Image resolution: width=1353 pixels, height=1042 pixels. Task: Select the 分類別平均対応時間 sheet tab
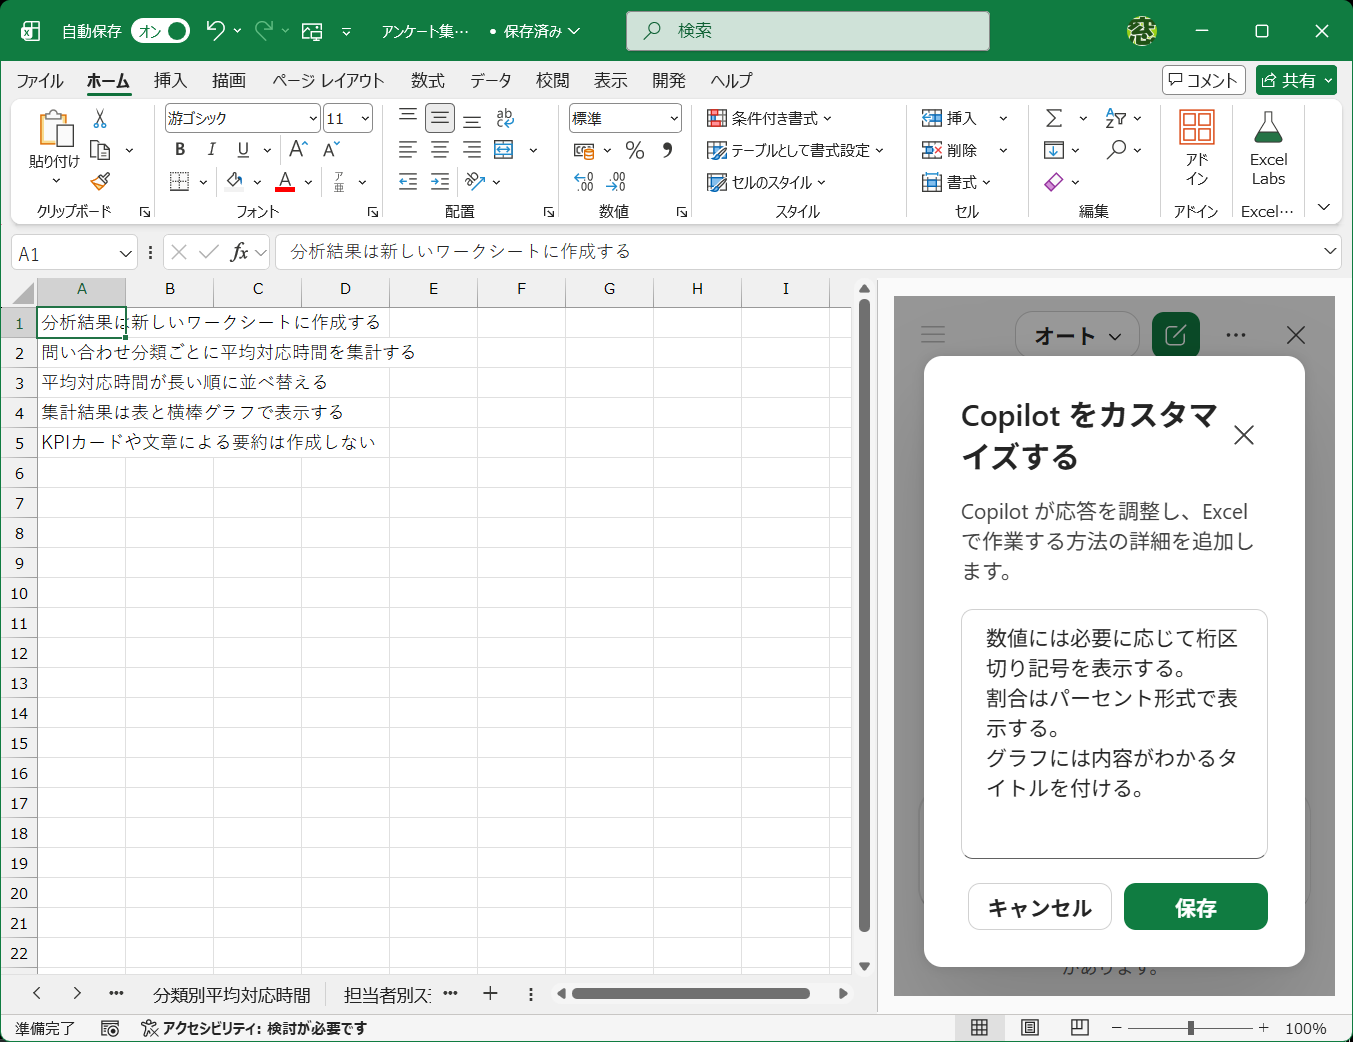[x=232, y=995]
